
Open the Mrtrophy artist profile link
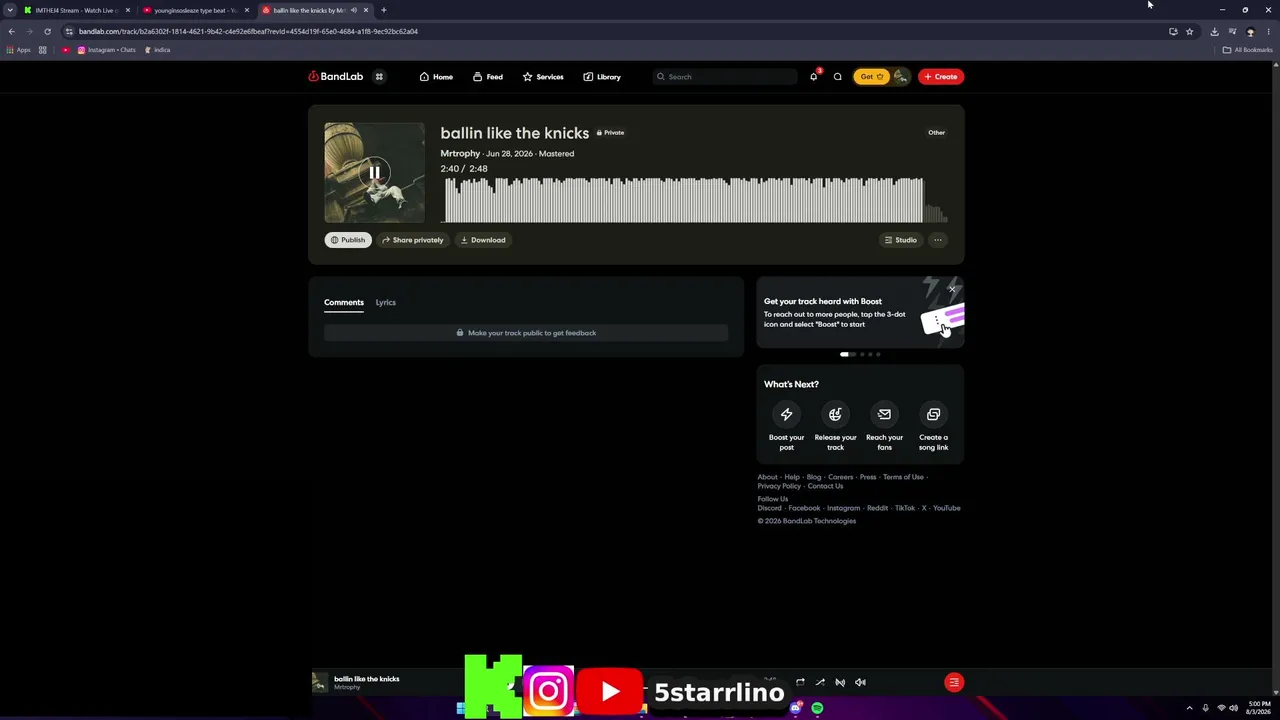coord(460,154)
